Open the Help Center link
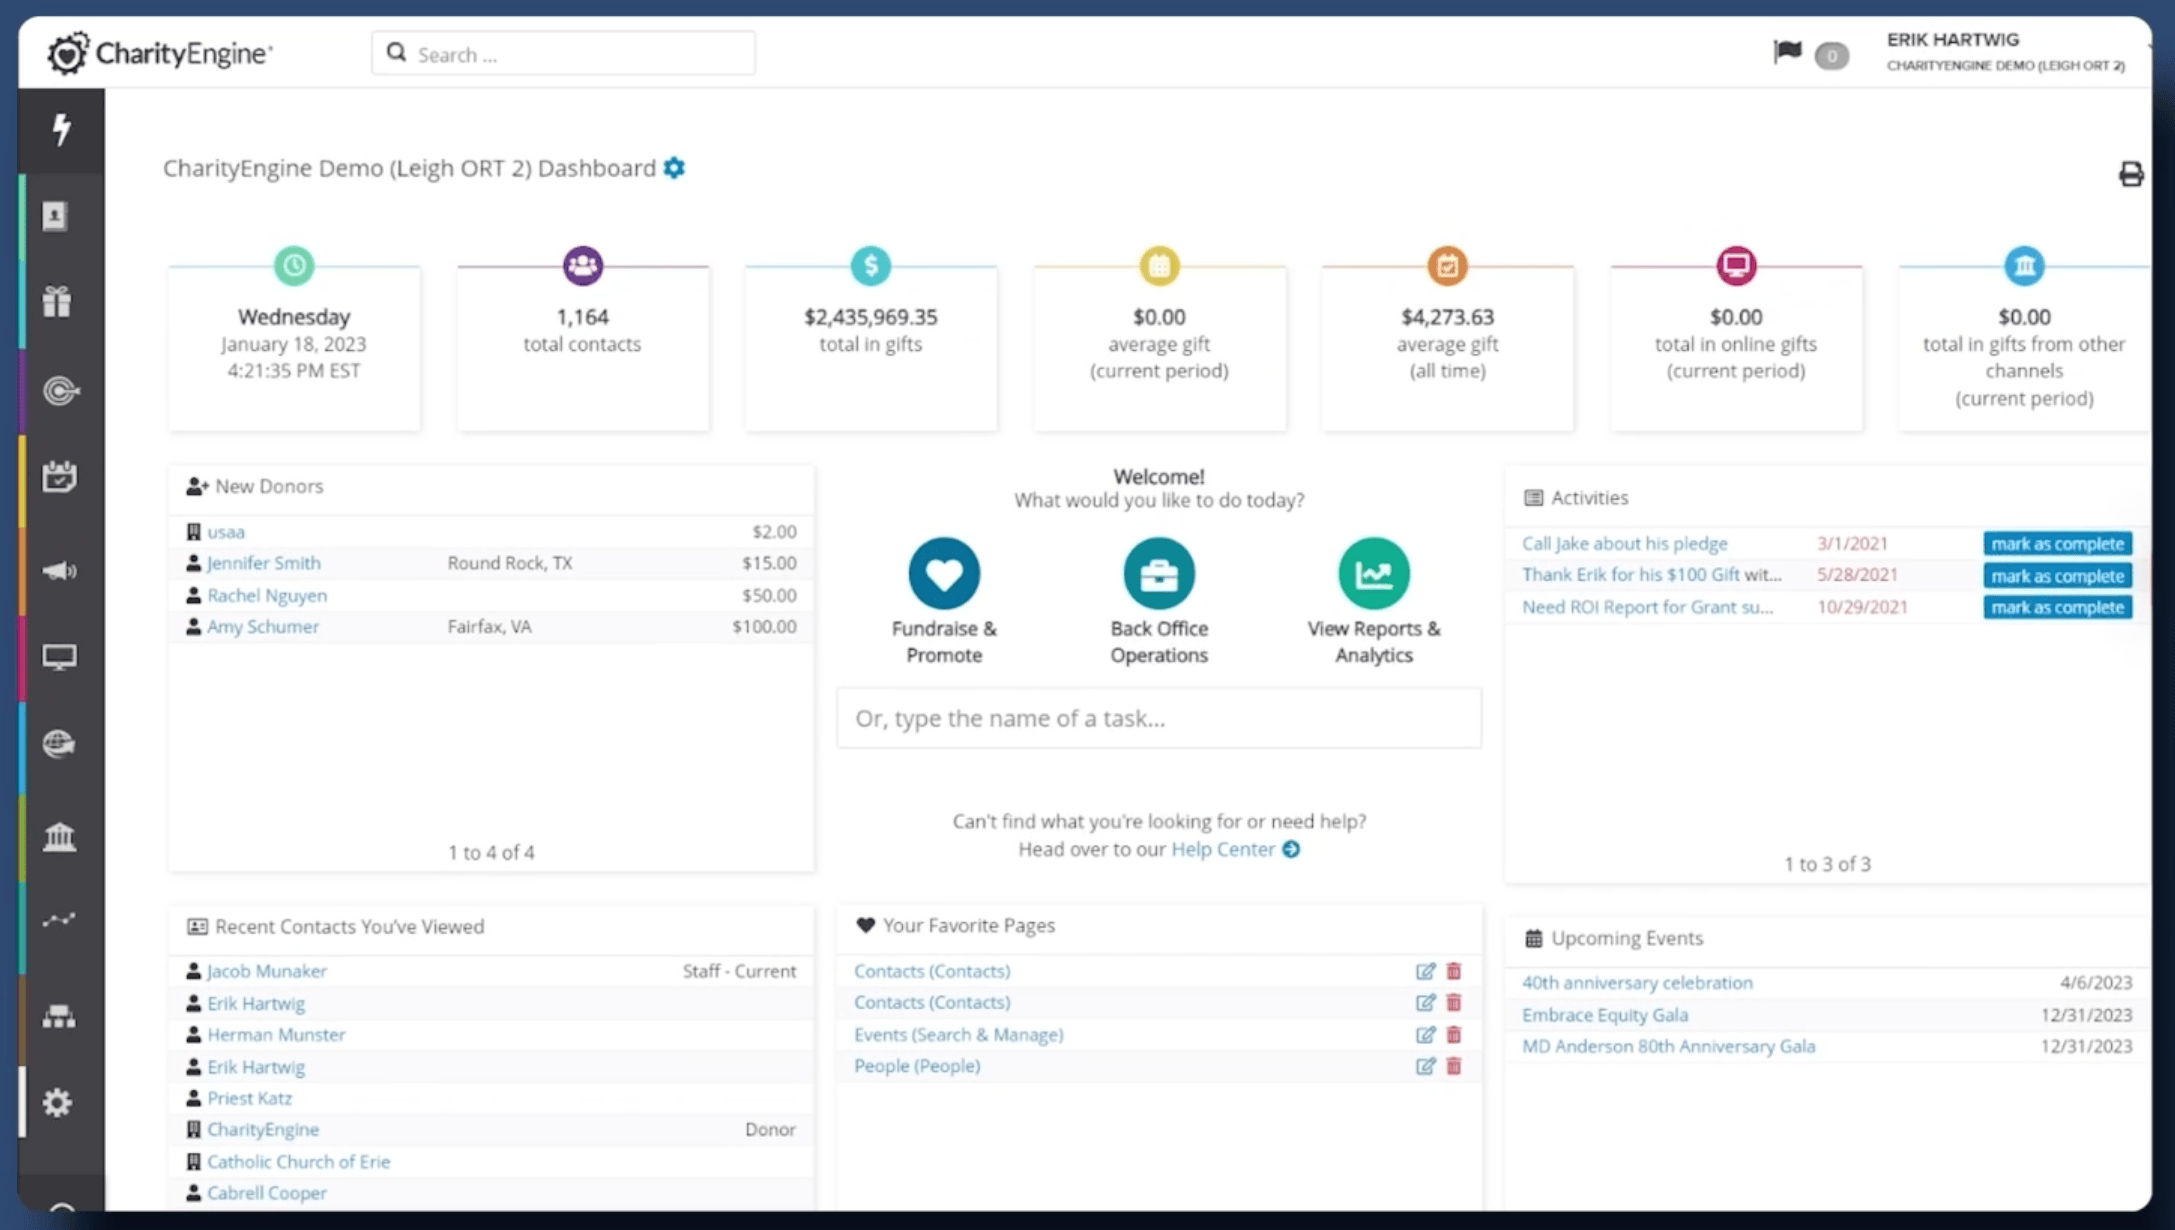The image size is (2175, 1230). [x=1223, y=849]
